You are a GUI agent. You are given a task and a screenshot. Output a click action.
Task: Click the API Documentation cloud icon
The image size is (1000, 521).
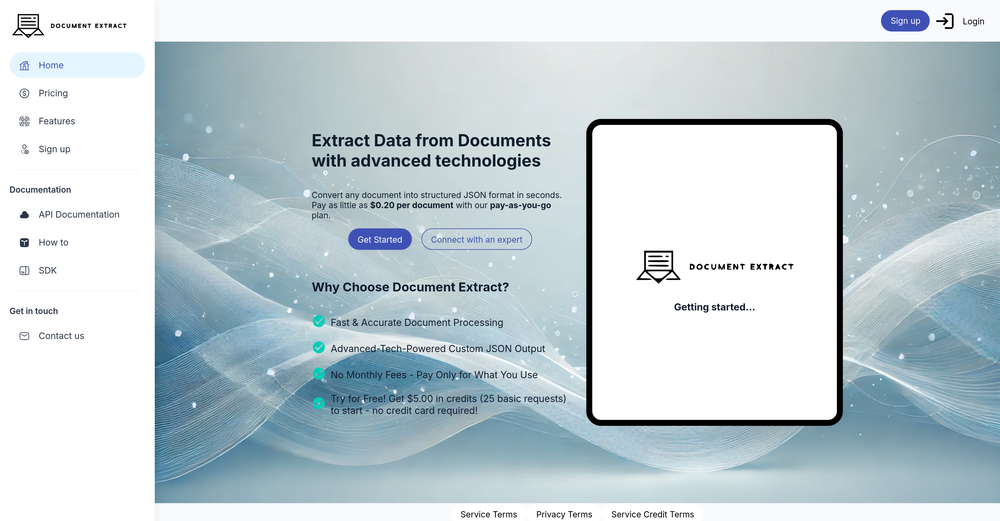[24, 215]
